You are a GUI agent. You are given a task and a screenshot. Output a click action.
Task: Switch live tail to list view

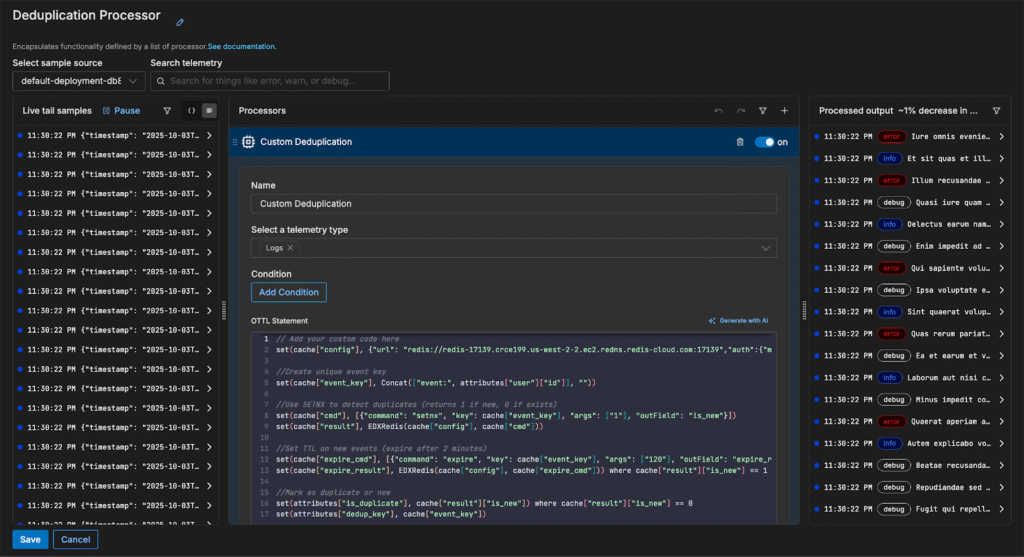coord(209,111)
